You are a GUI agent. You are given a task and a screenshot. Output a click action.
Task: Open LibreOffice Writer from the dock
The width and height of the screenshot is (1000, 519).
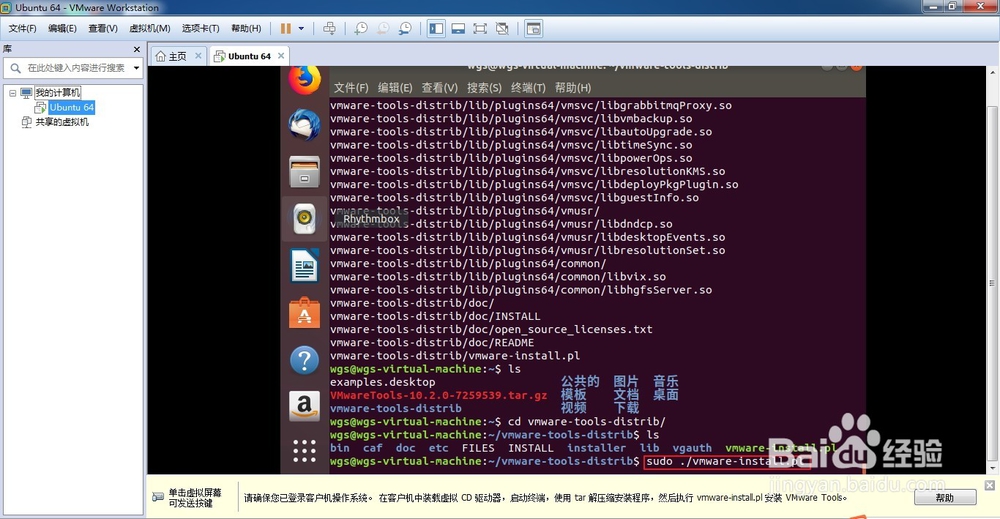(304, 265)
